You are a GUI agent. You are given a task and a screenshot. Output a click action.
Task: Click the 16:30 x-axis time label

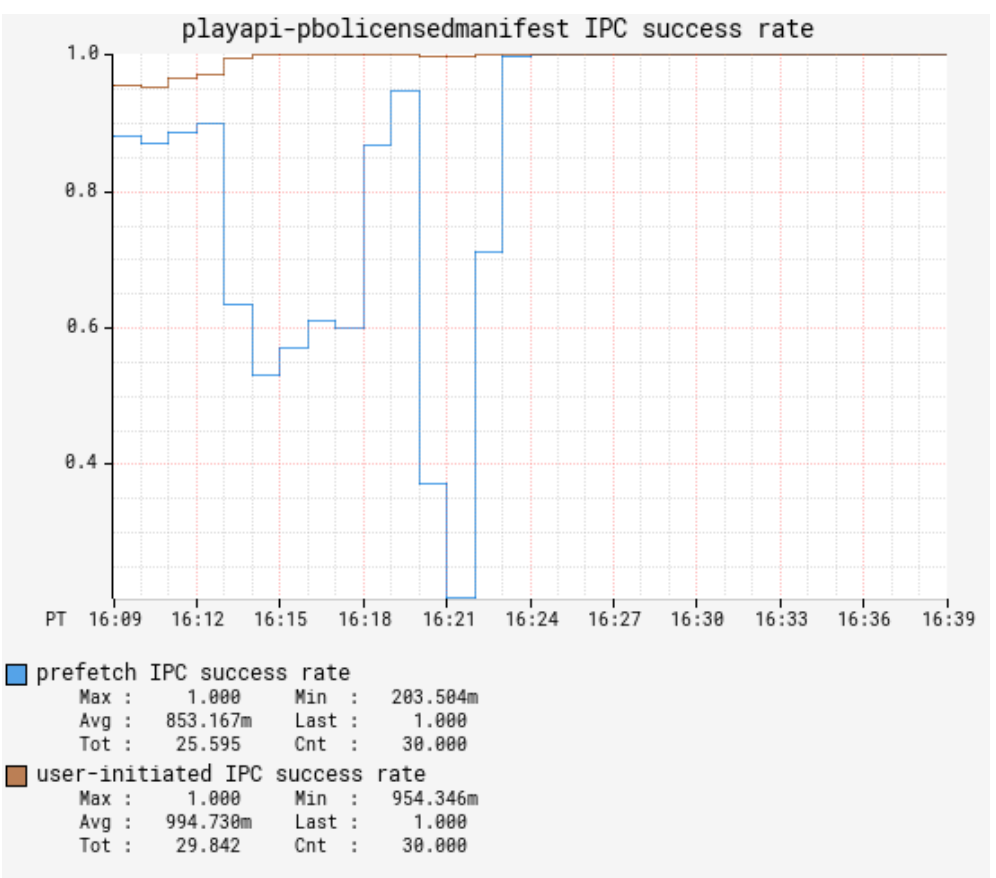(697, 619)
